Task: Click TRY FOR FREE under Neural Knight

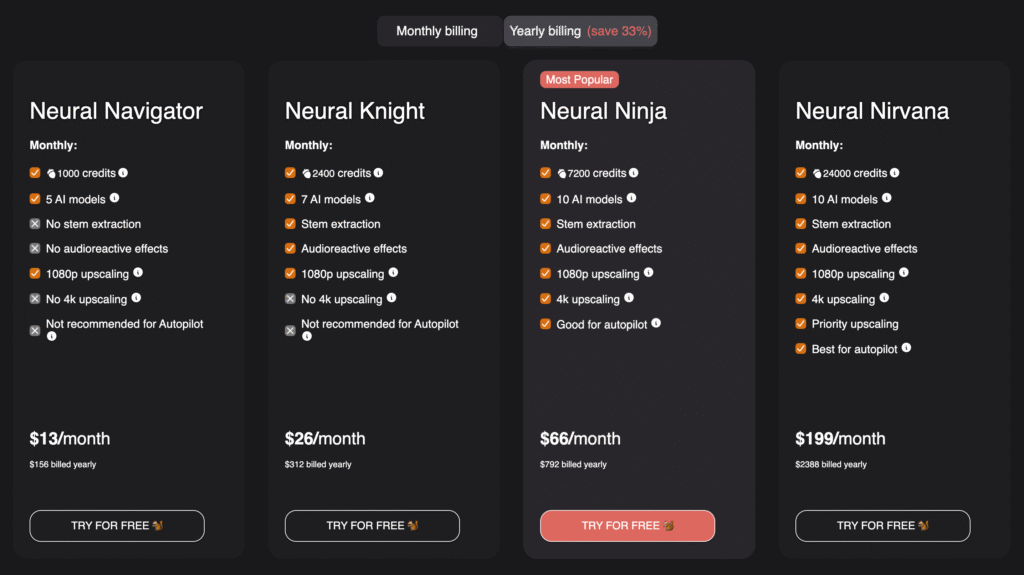Action: [372, 526]
